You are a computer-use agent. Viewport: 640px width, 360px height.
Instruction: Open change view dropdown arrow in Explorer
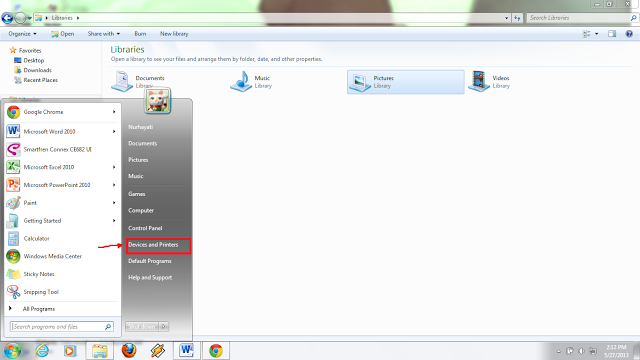(x=597, y=34)
